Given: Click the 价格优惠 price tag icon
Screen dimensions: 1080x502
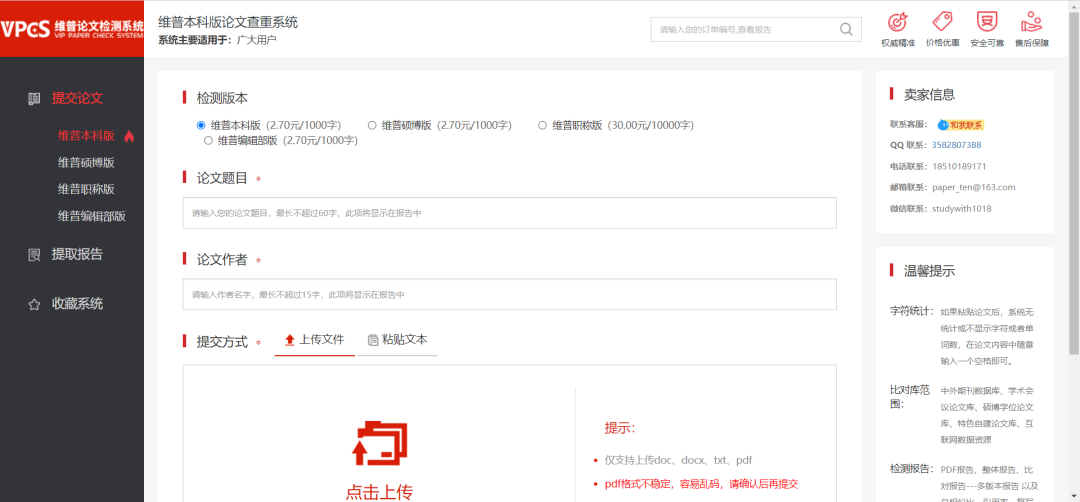Looking at the screenshot, I should pos(942,21).
